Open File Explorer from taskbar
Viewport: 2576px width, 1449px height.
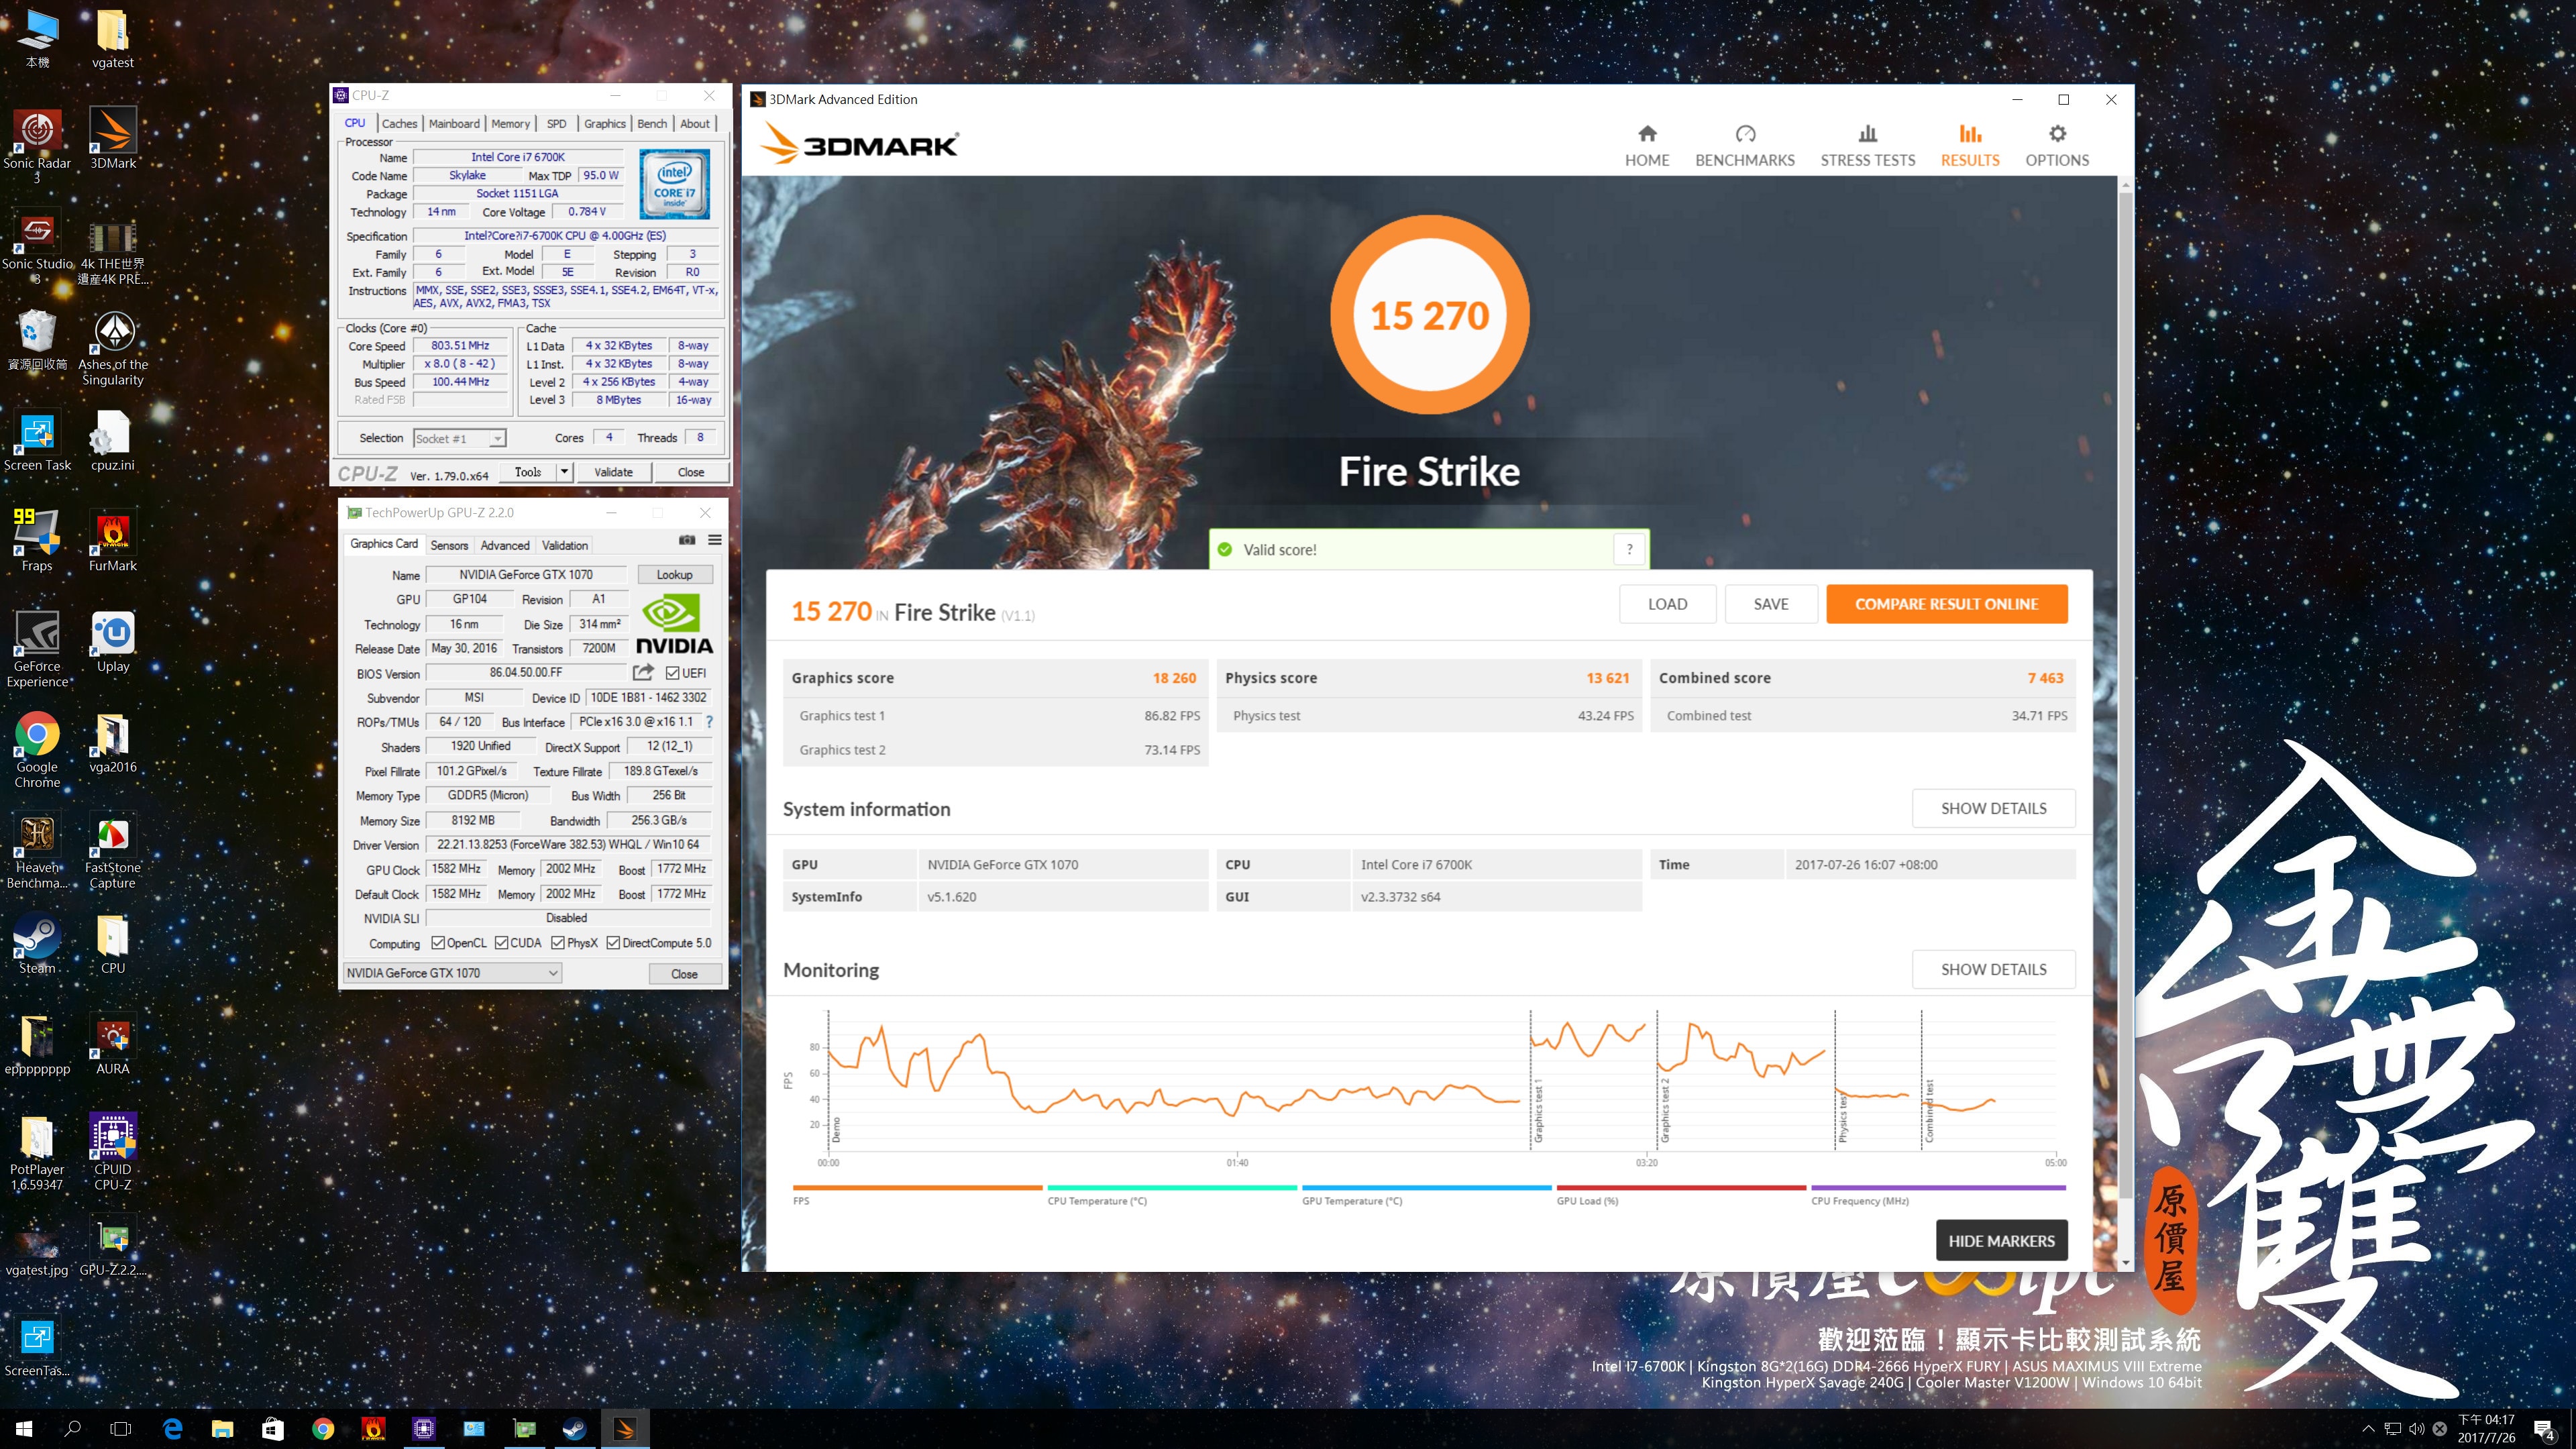click(222, 1429)
